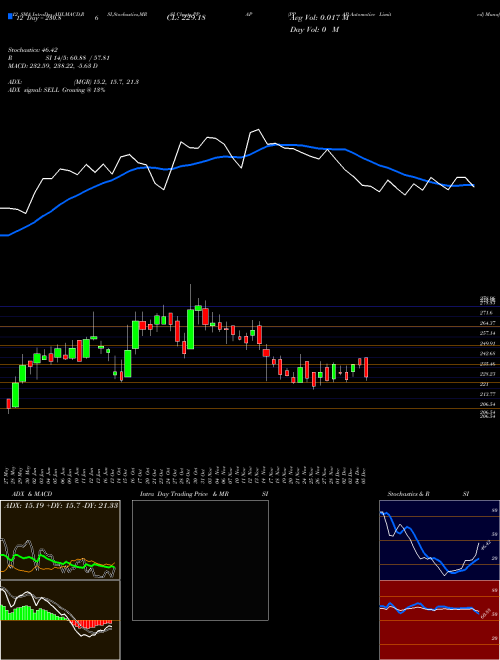The height and width of the screenshot is (660, 500).
Task: Click the 'Stochastics & R' panel heading
Action: 408,494
